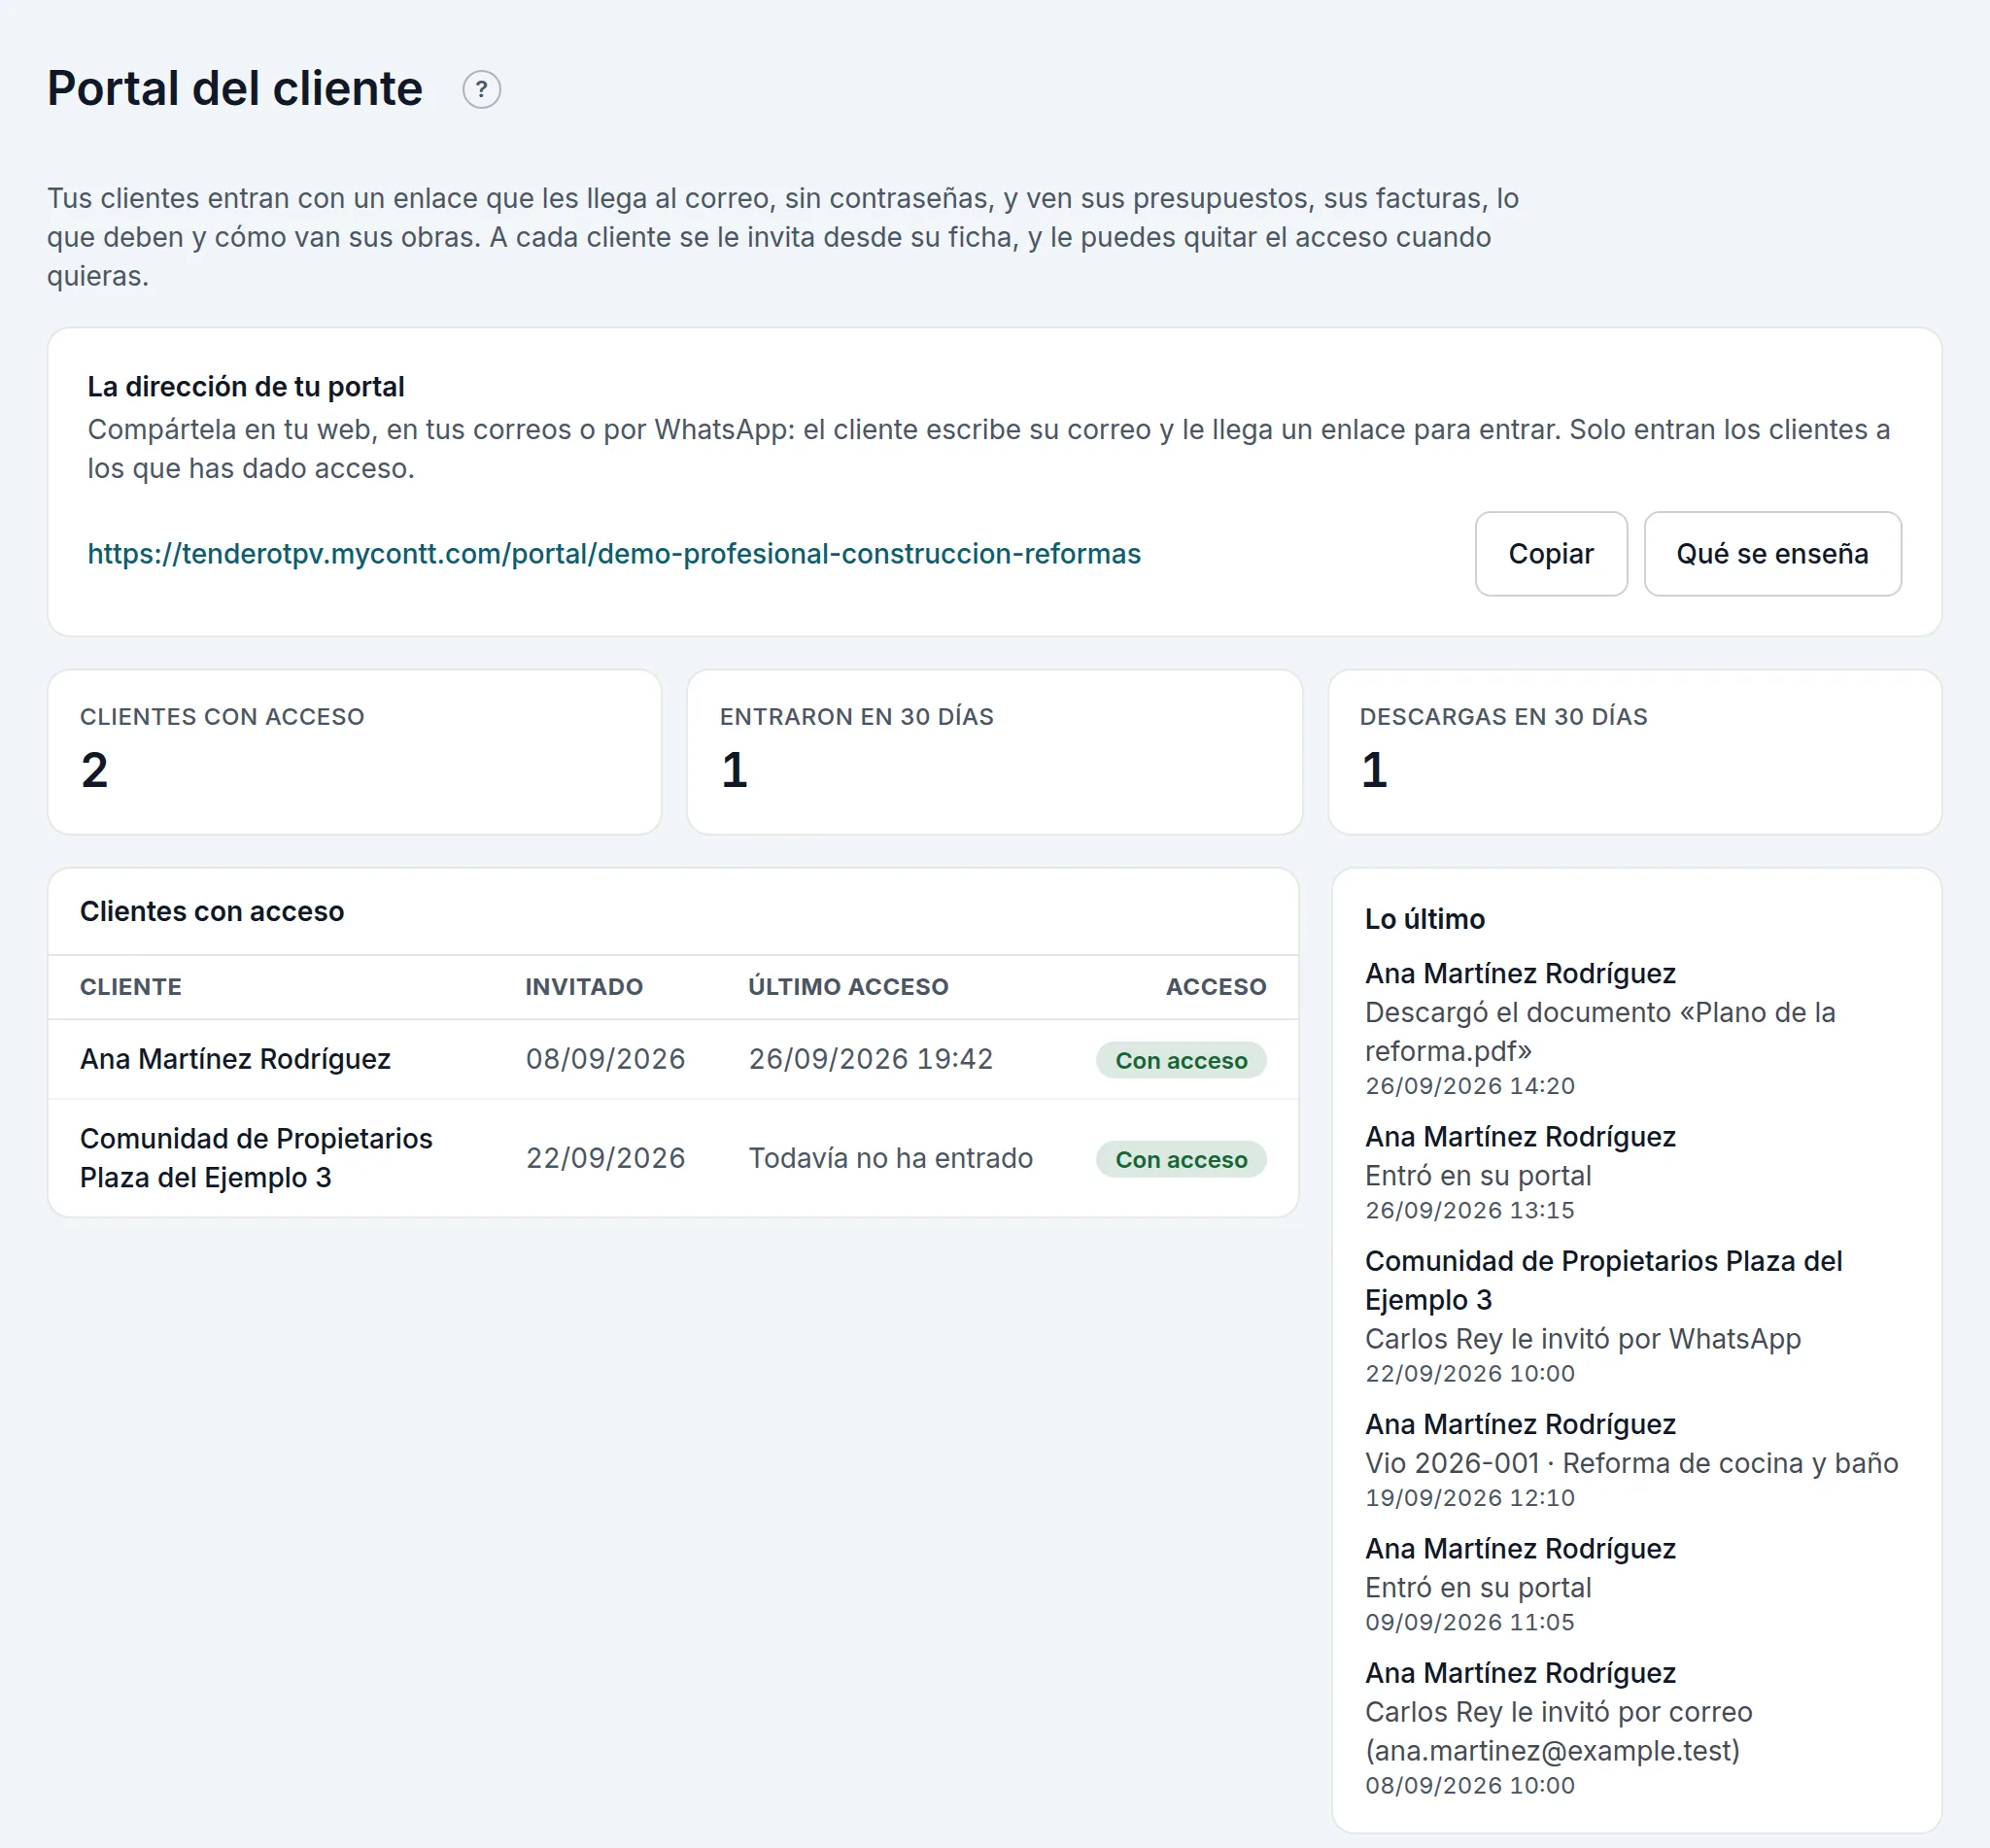Image resolution: width=1990 pixels, height=1848 pixels.
Task: Click the Clientes con acceso table heading
Action: click(x=212, y=911)
